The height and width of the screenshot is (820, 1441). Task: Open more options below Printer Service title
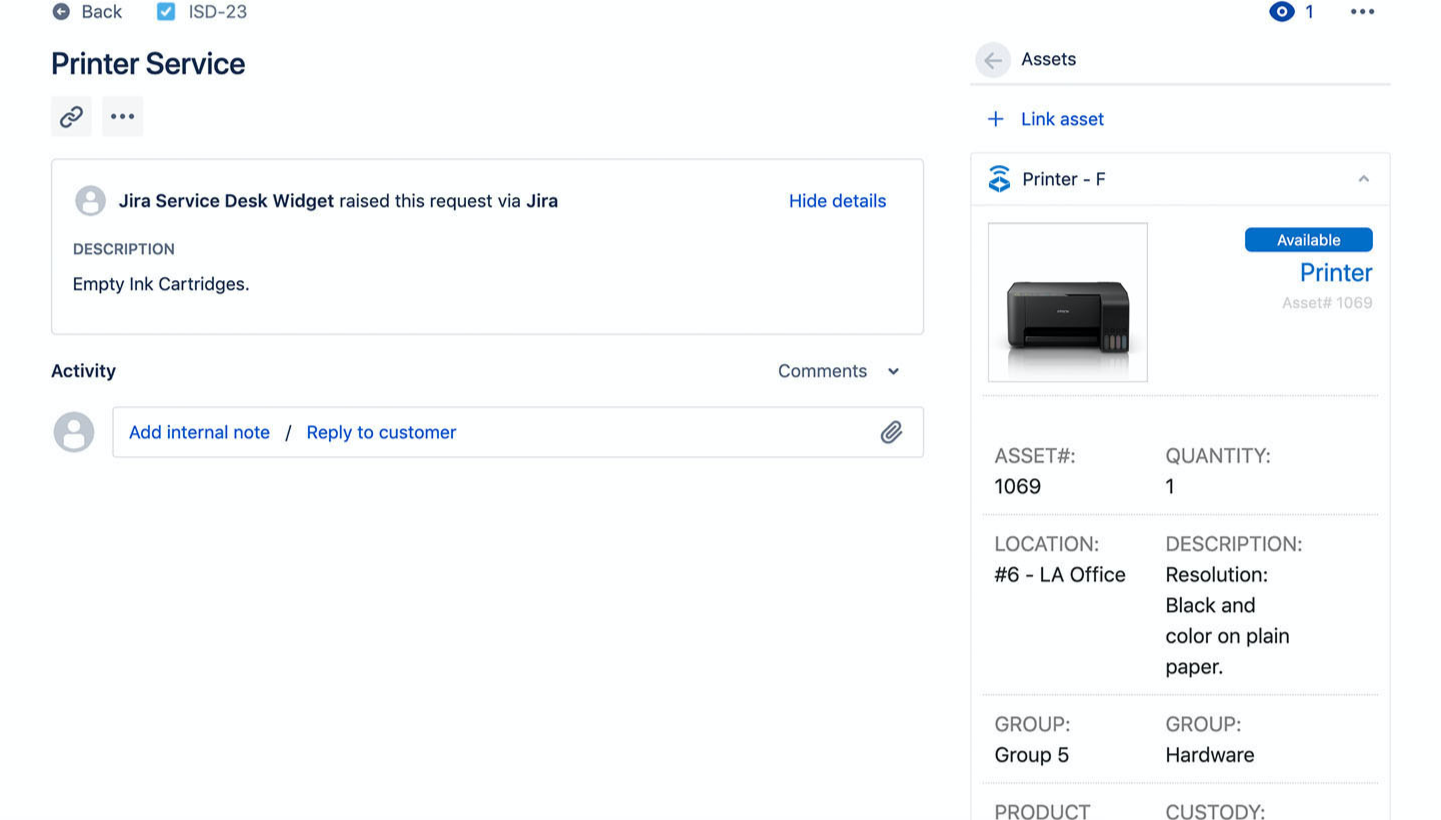pos(123,117)
